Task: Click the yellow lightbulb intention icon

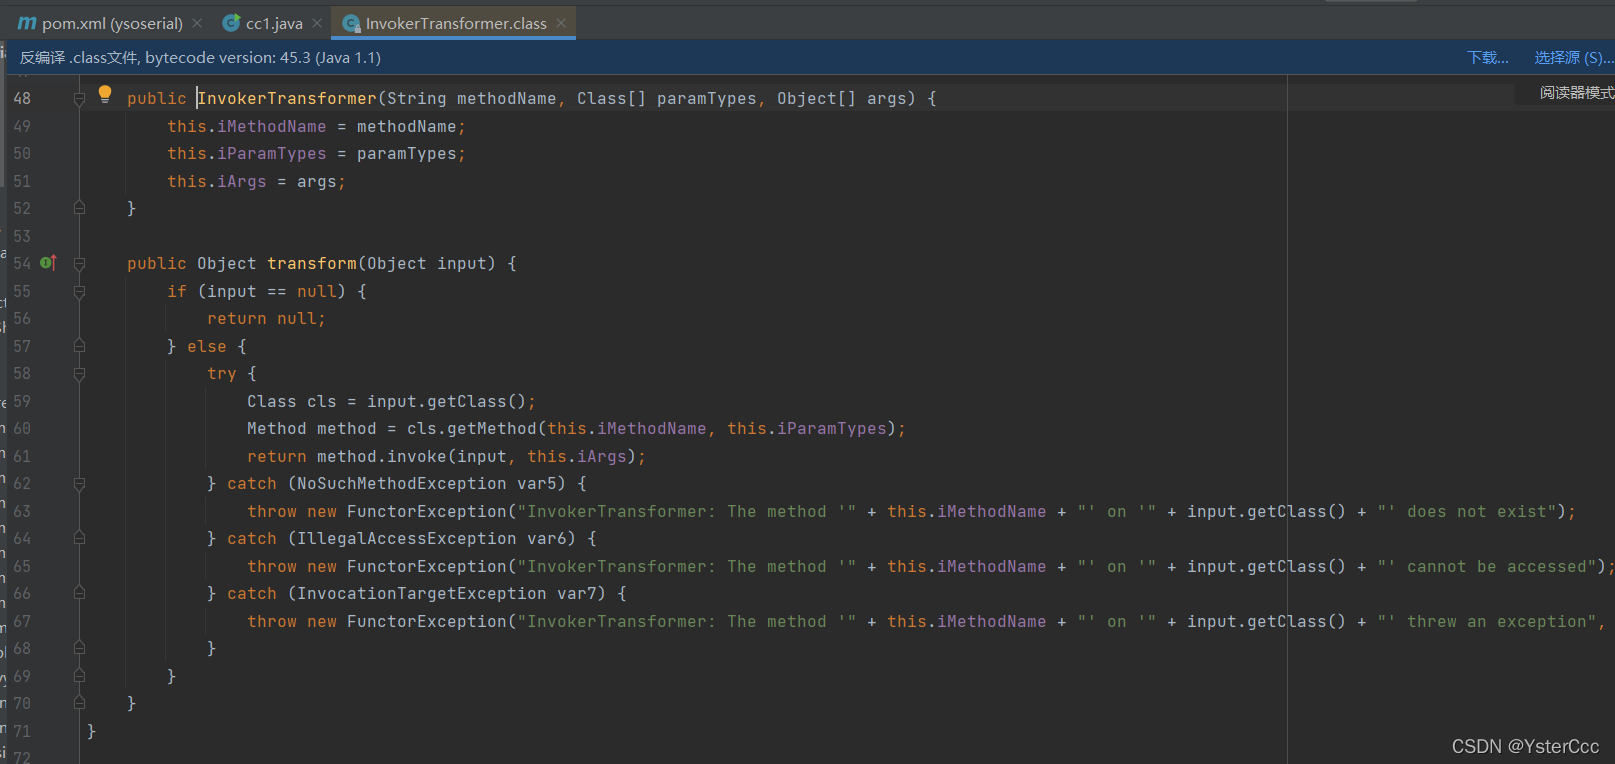Action: 105,95
